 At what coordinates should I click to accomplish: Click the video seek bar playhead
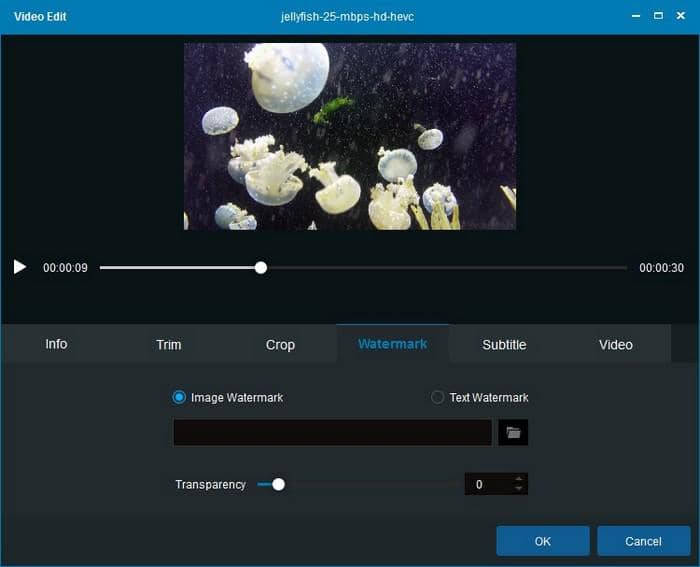(261, 268)
